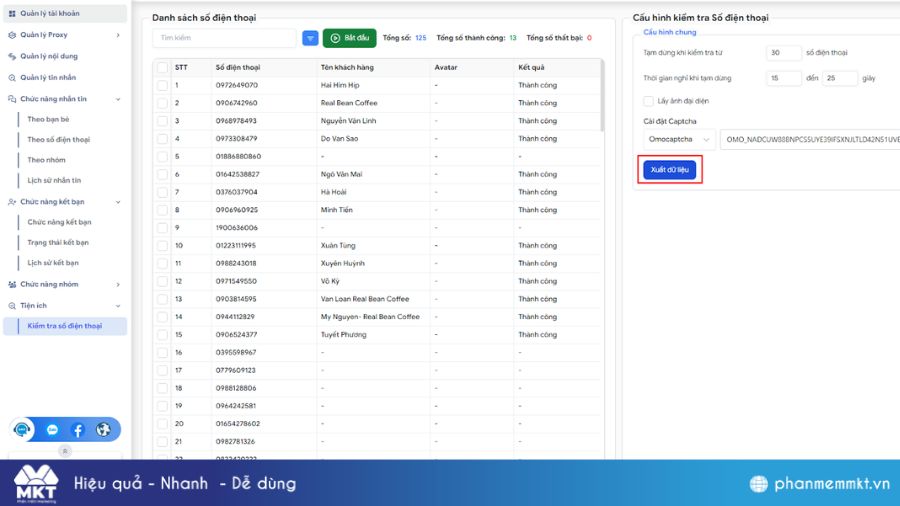Click the Xuất dữ liệu button
Viewport: 900px width, 506px height.
click(x=669, y=170)
